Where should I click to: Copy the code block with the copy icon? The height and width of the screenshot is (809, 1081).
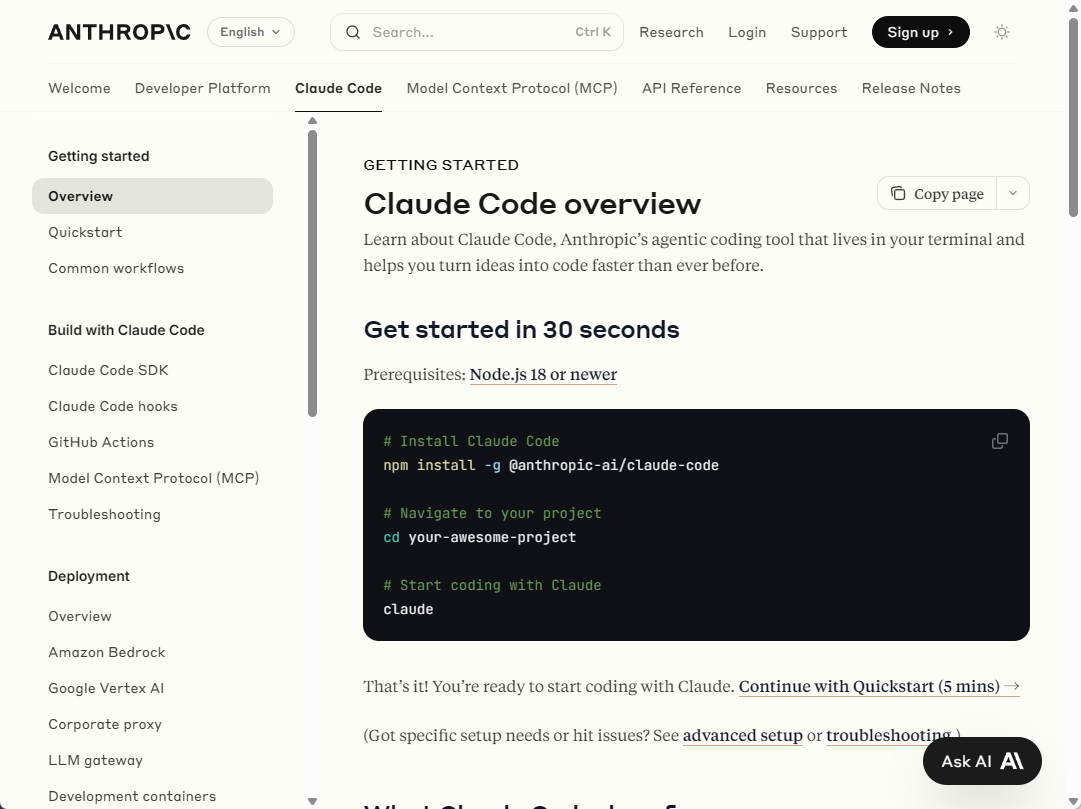[1000, 441]
